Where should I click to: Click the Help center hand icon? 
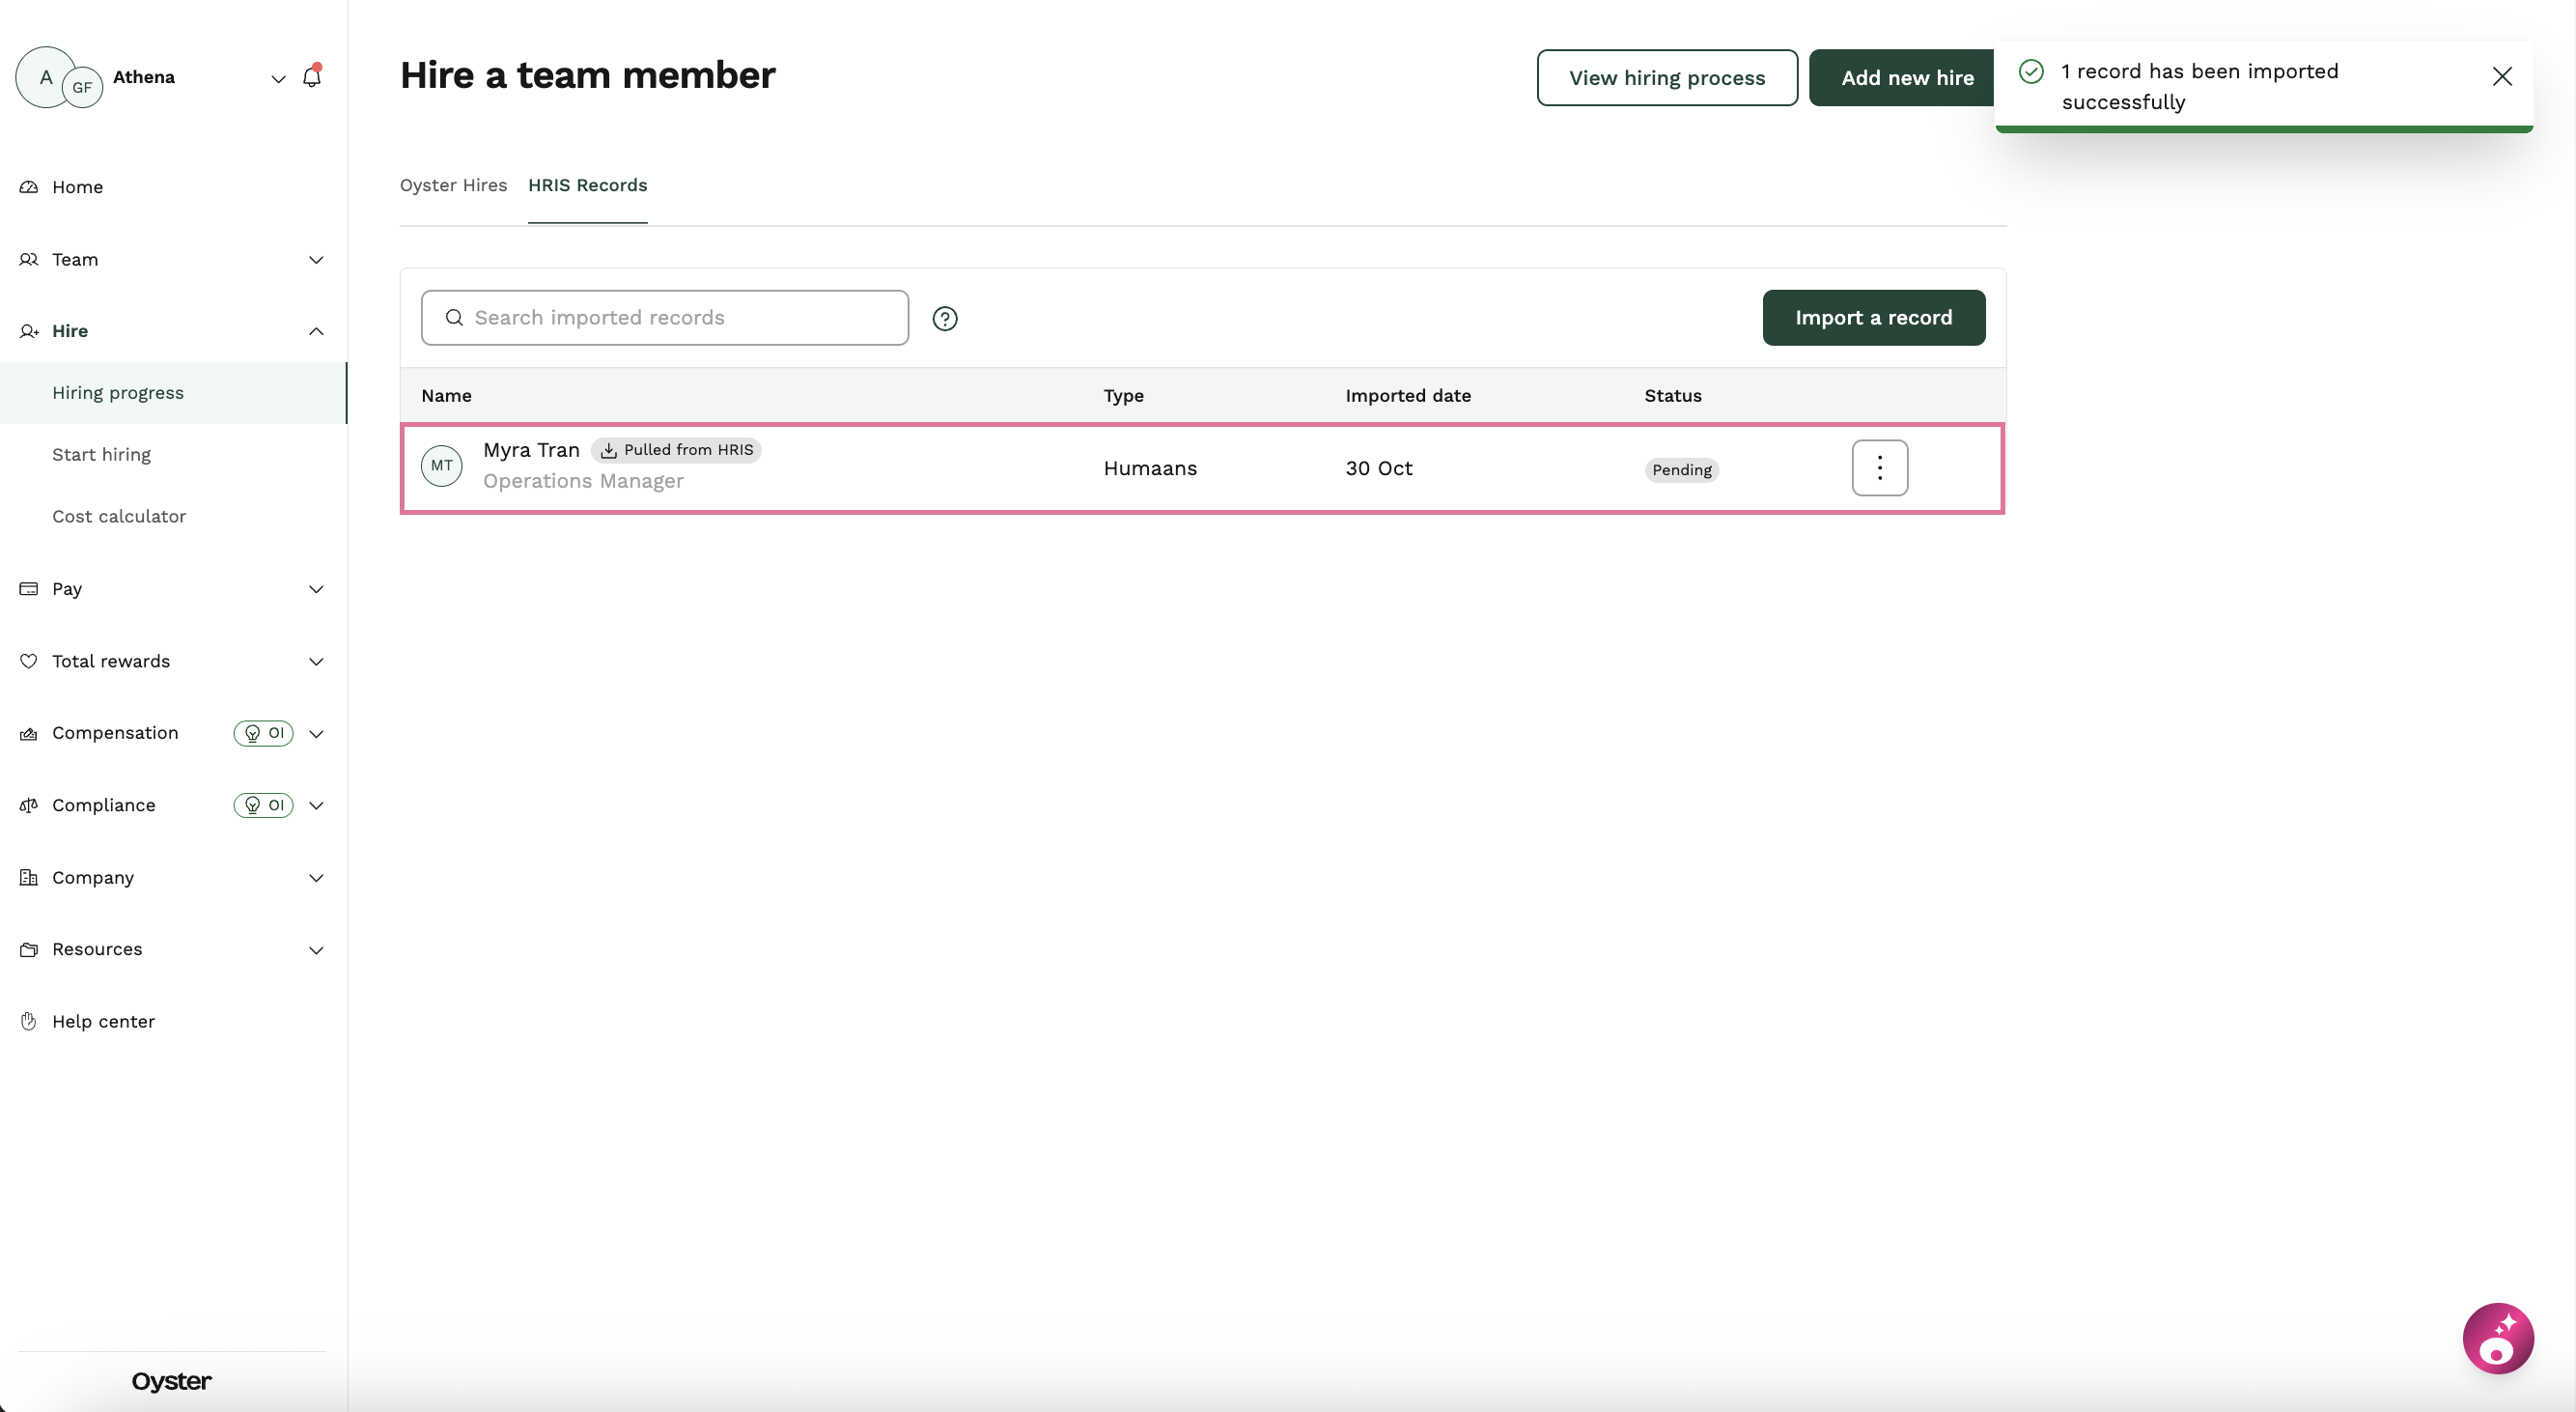point(29,1021)
